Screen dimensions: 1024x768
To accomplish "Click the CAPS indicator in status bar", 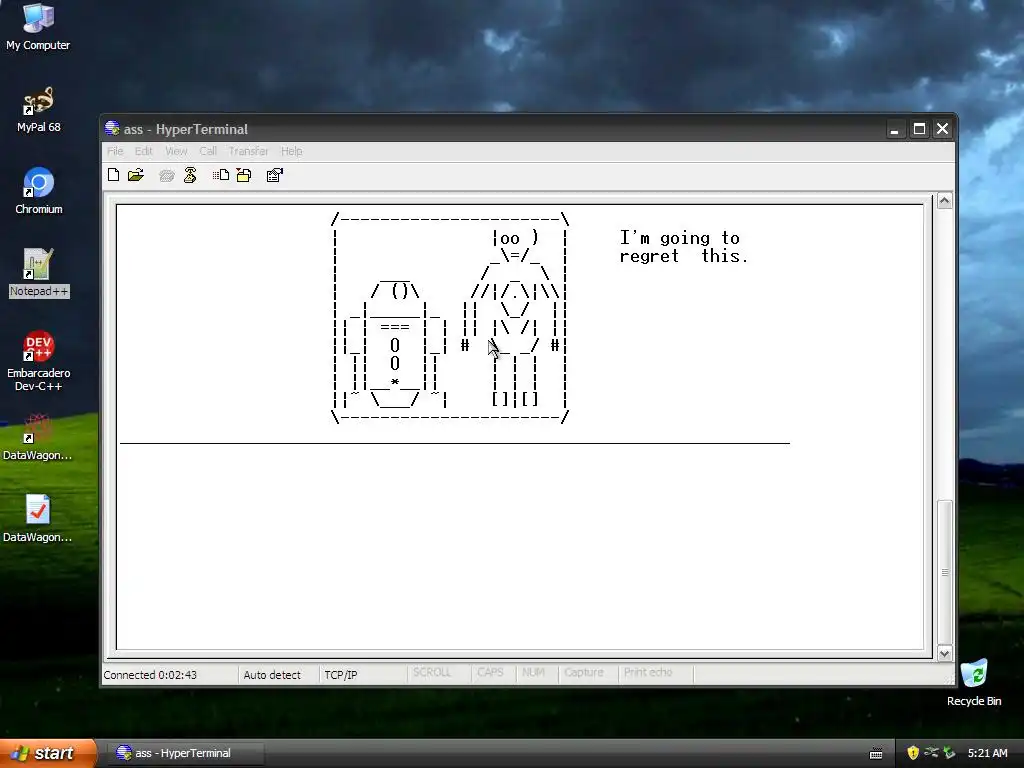I will pos(493,673).
